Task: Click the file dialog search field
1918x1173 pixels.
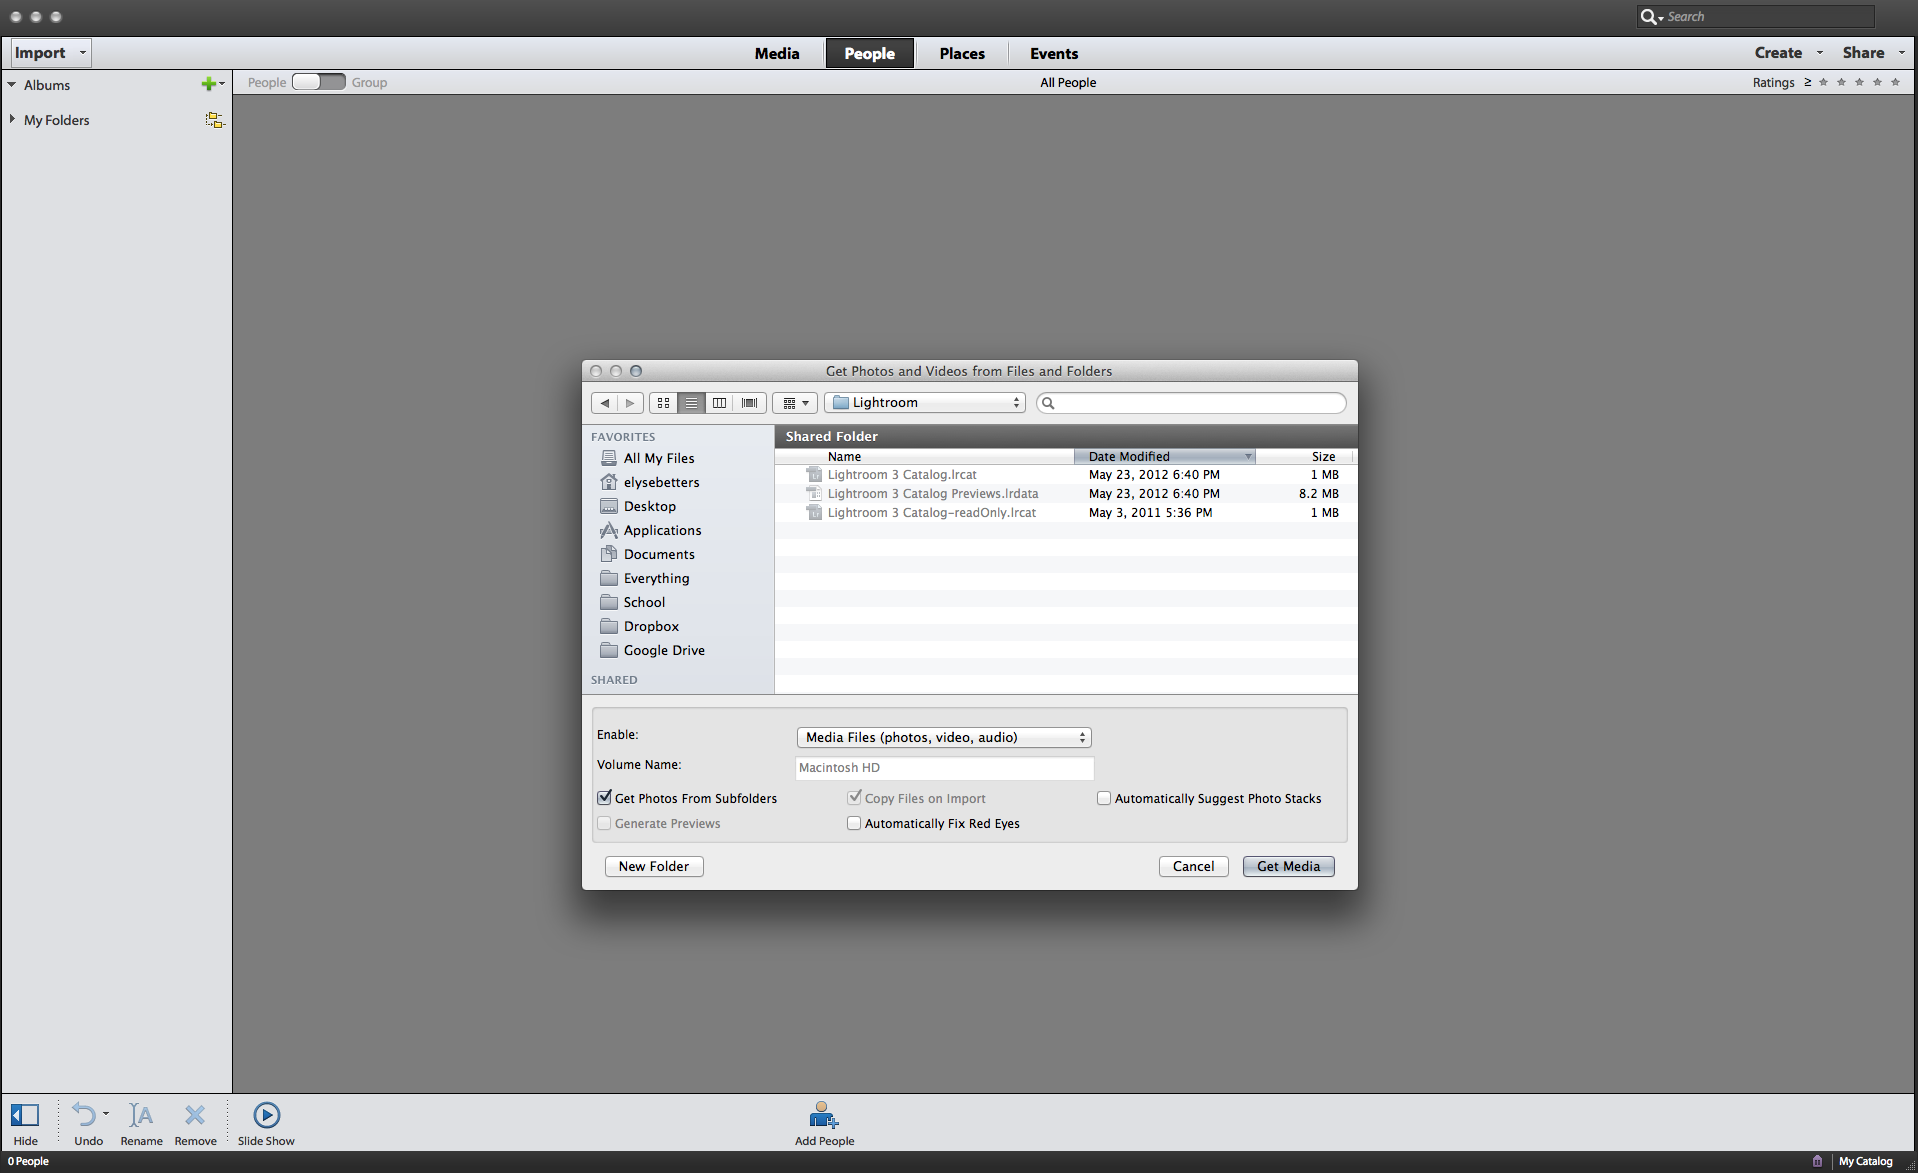Action: (1191, 403)
